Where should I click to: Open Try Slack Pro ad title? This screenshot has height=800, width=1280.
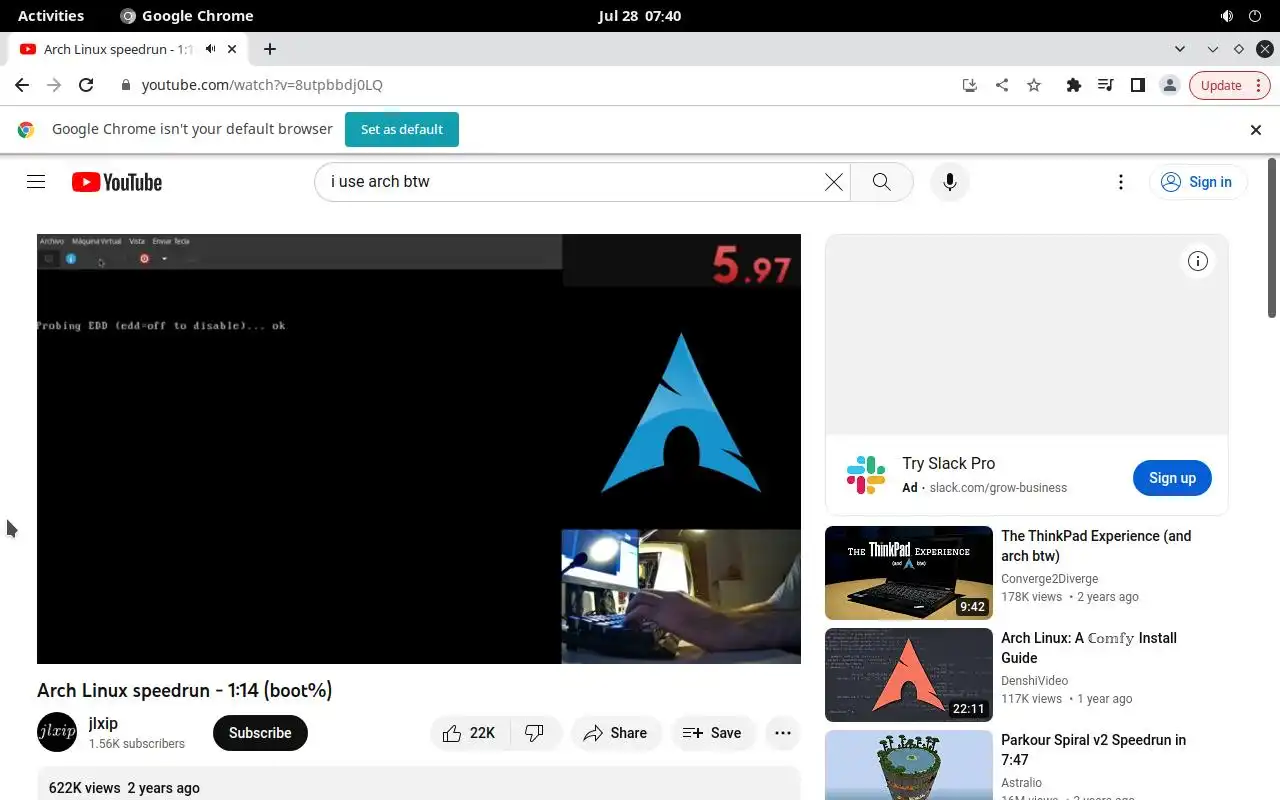pos(948,463)
